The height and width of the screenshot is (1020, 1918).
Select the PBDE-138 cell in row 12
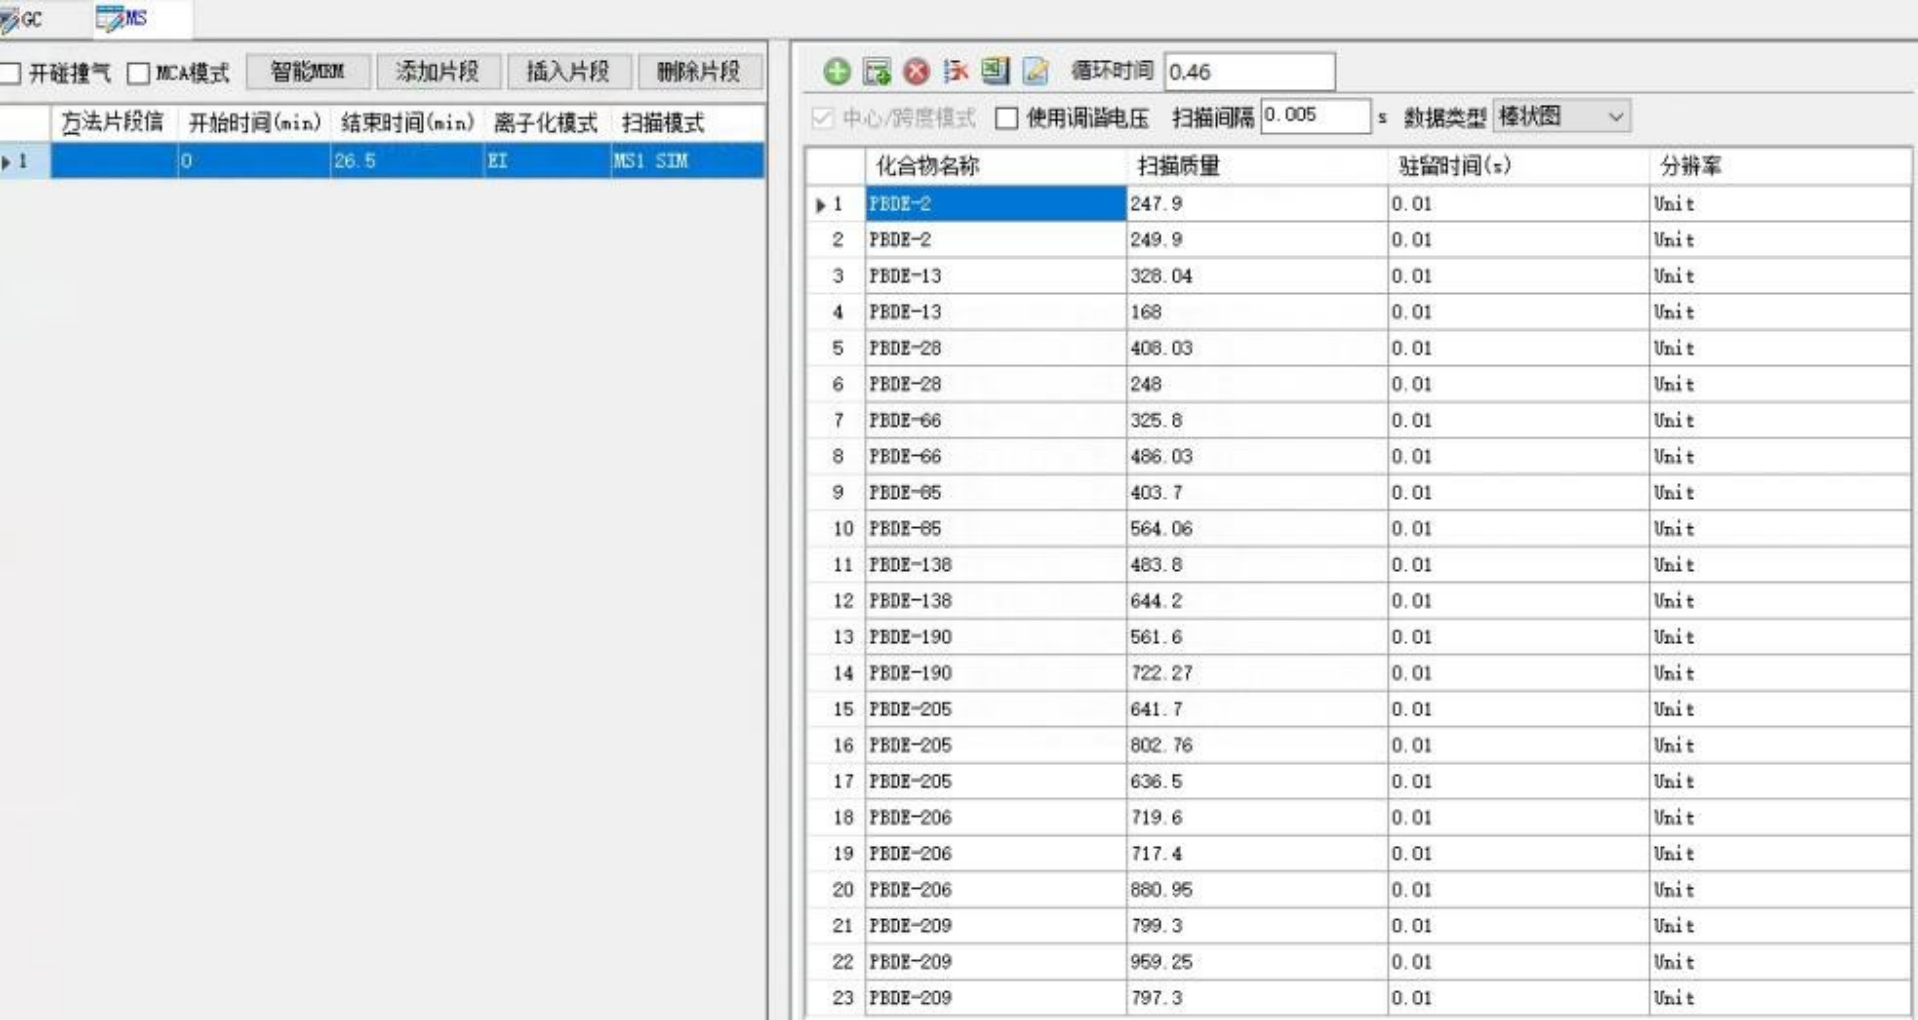point(995,601)
